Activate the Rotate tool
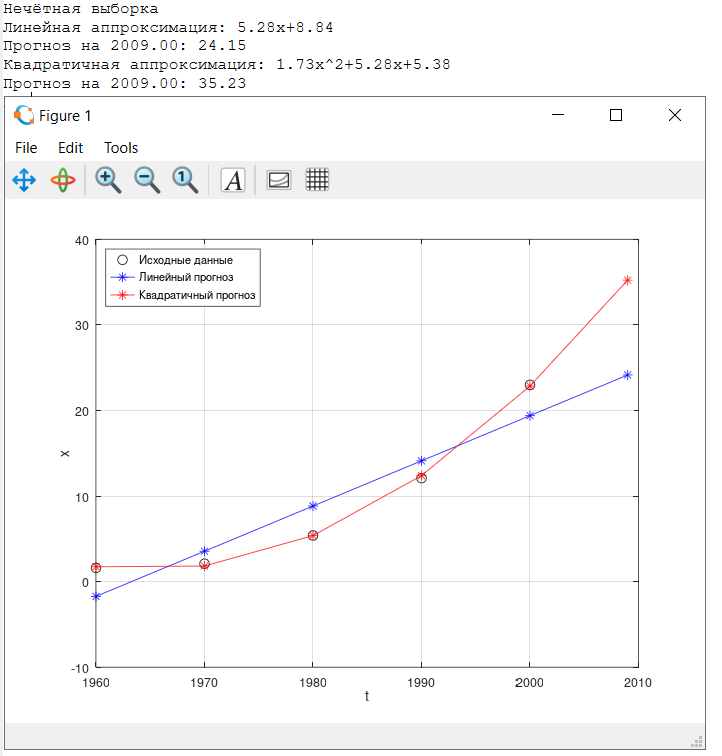Screen dimensions: 722x756 tap(63, 180)
